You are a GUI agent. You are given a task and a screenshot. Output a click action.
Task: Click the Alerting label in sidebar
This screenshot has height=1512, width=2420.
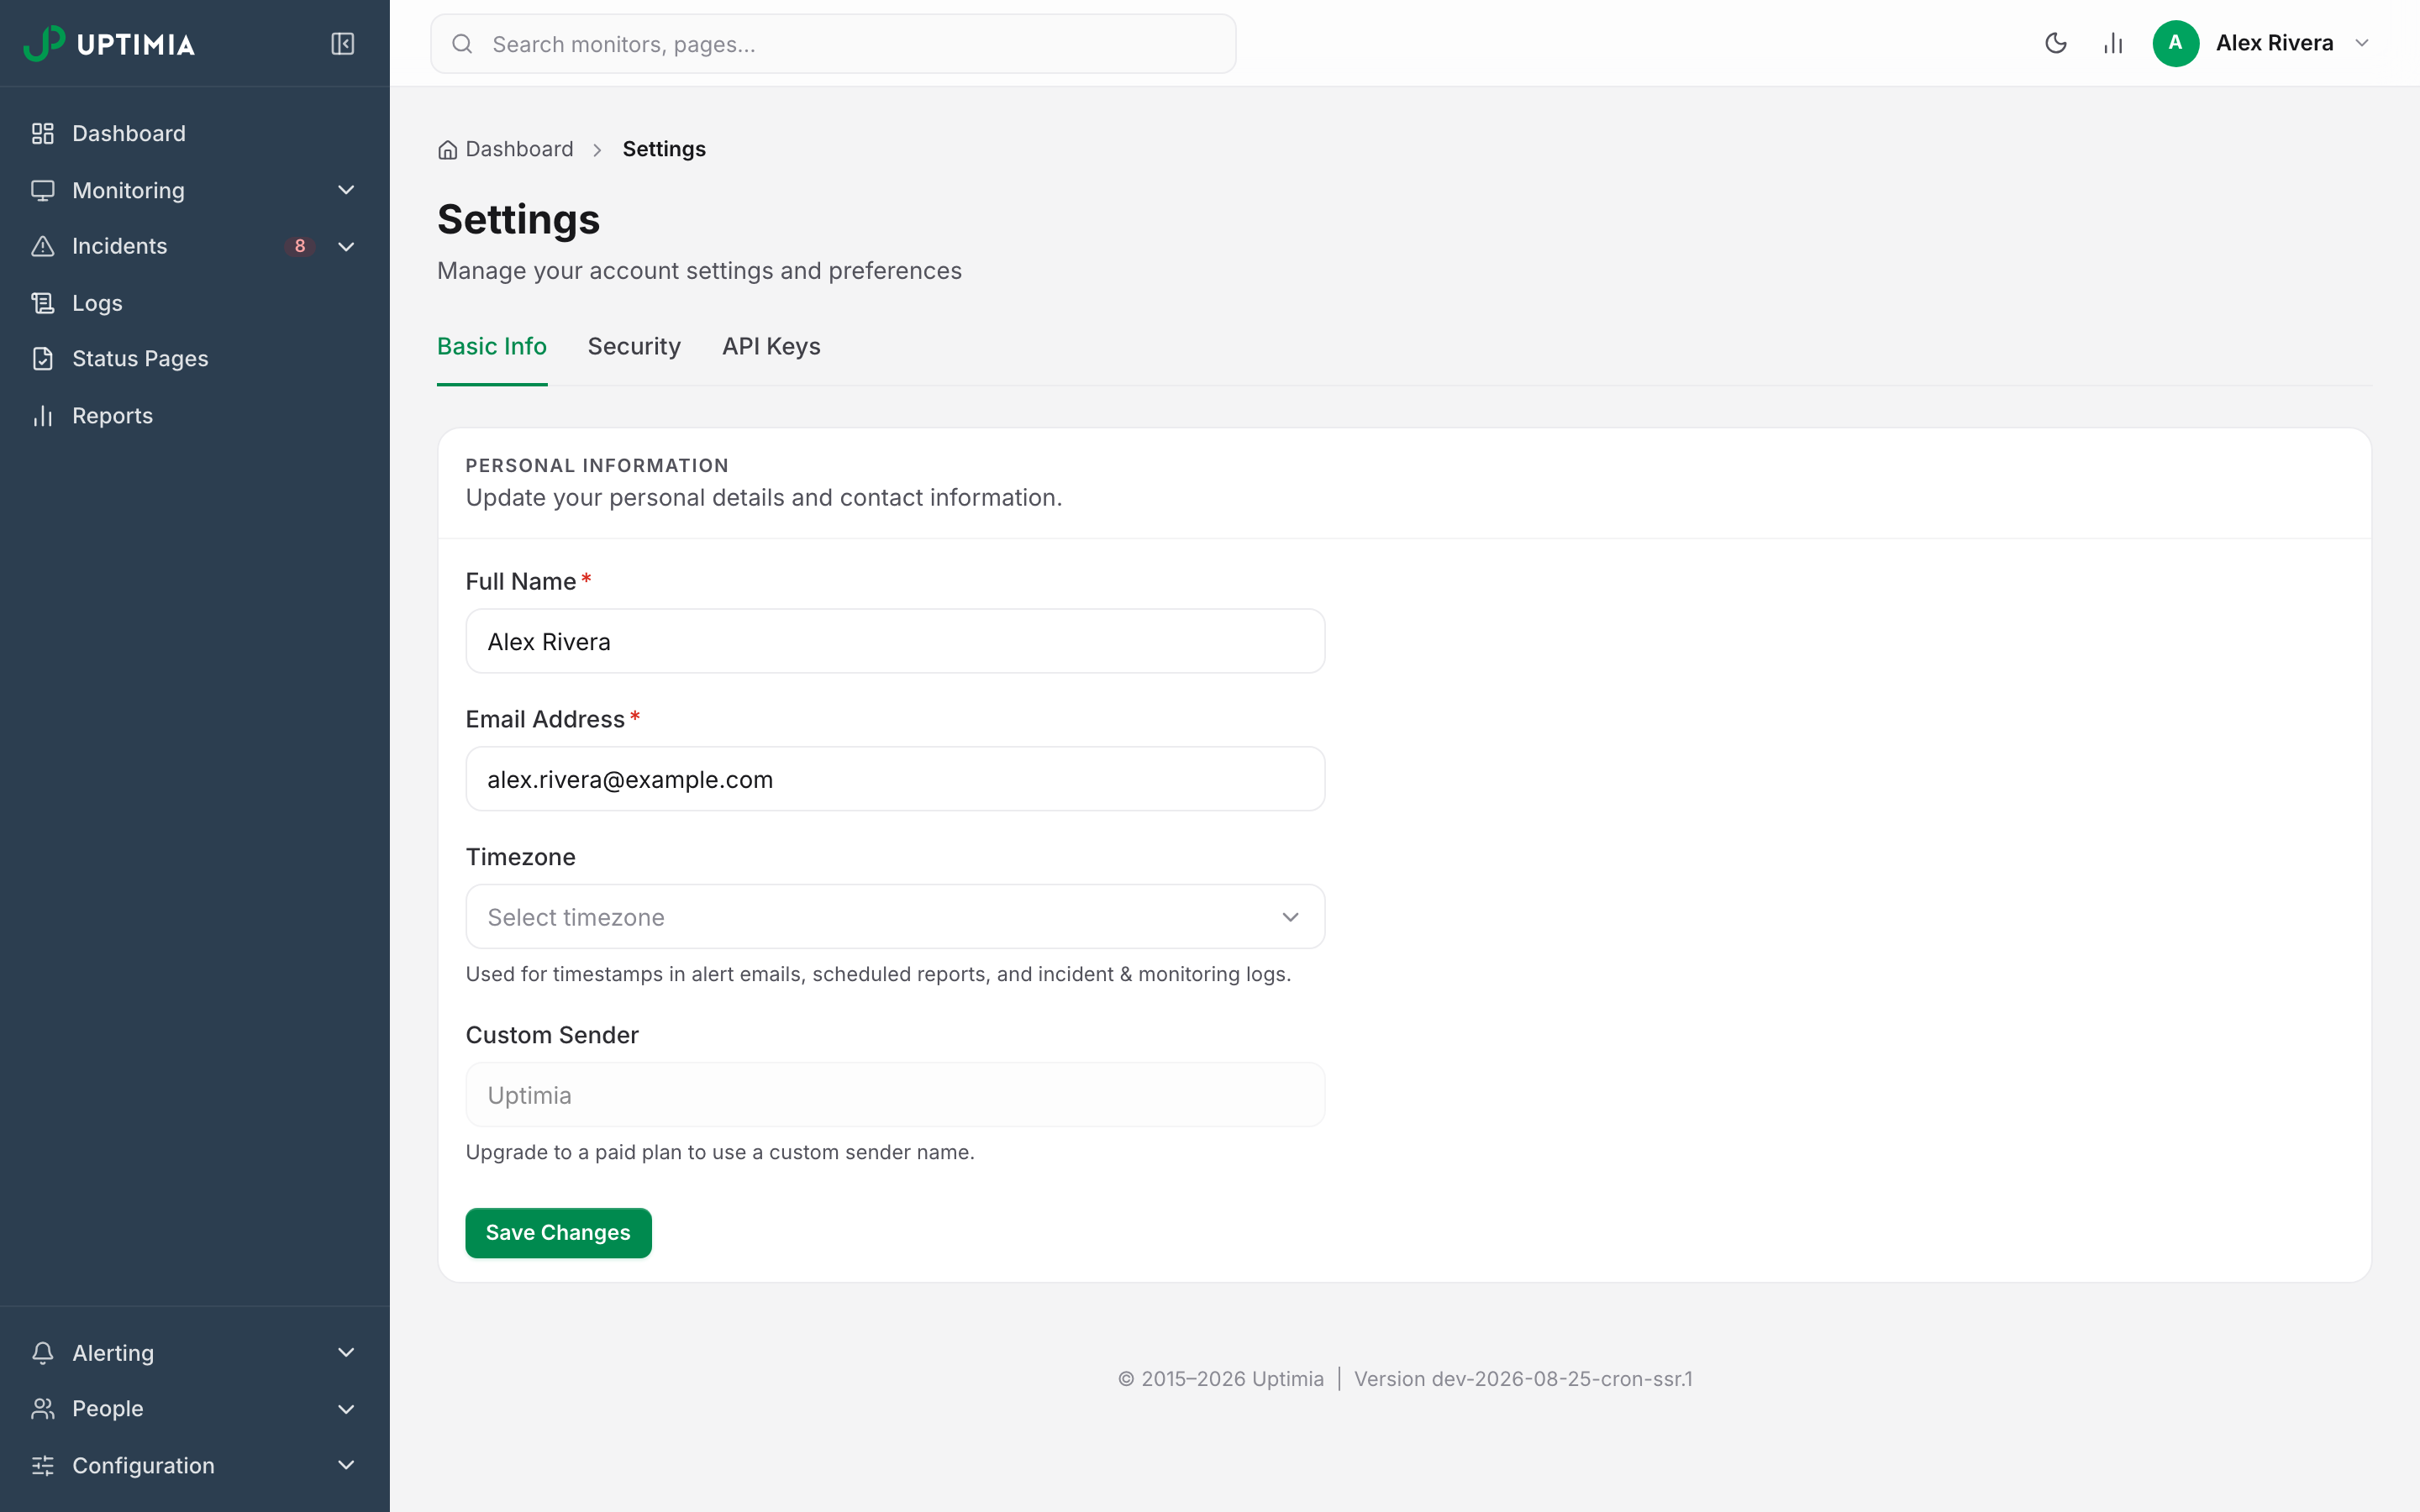[x=113, y=1353]
